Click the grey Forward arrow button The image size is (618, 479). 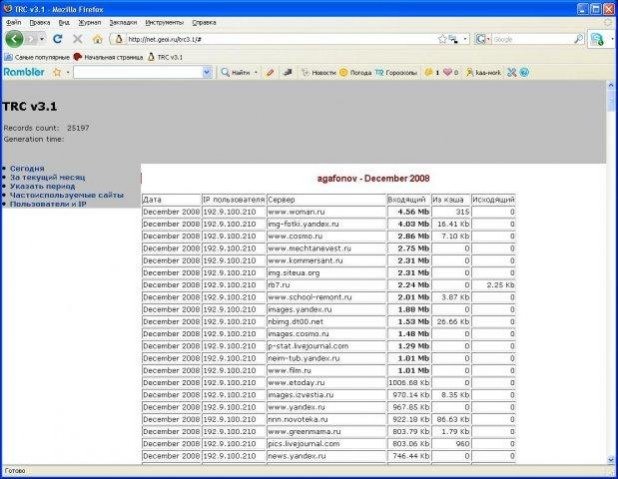point(32,39)
